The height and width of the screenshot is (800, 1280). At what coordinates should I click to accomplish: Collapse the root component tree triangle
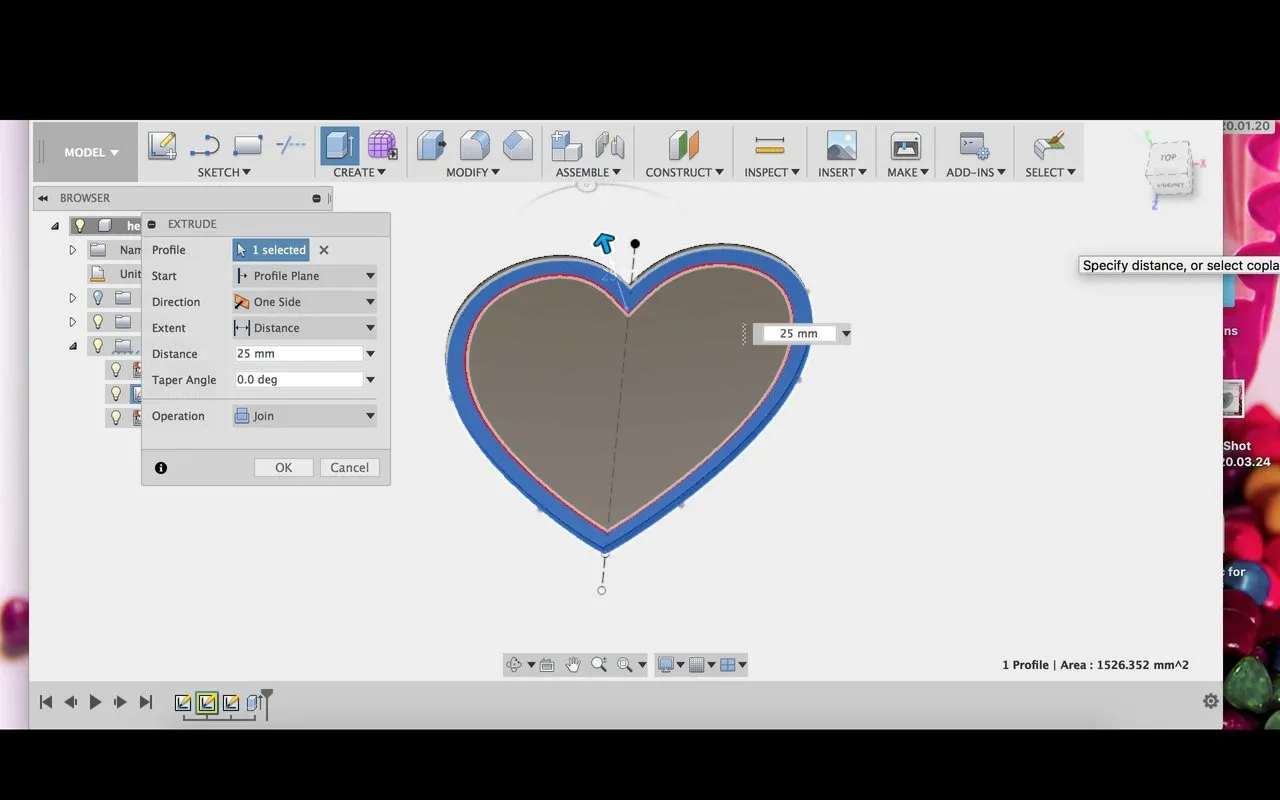pyautogui.click(x=55, y=226)
